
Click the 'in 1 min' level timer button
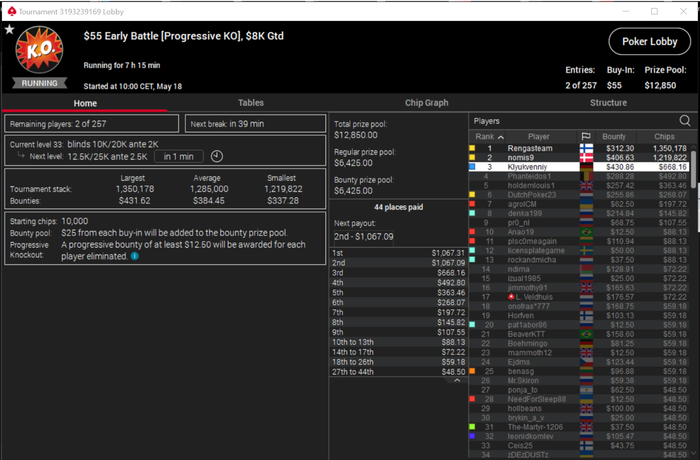click(179, 156)
